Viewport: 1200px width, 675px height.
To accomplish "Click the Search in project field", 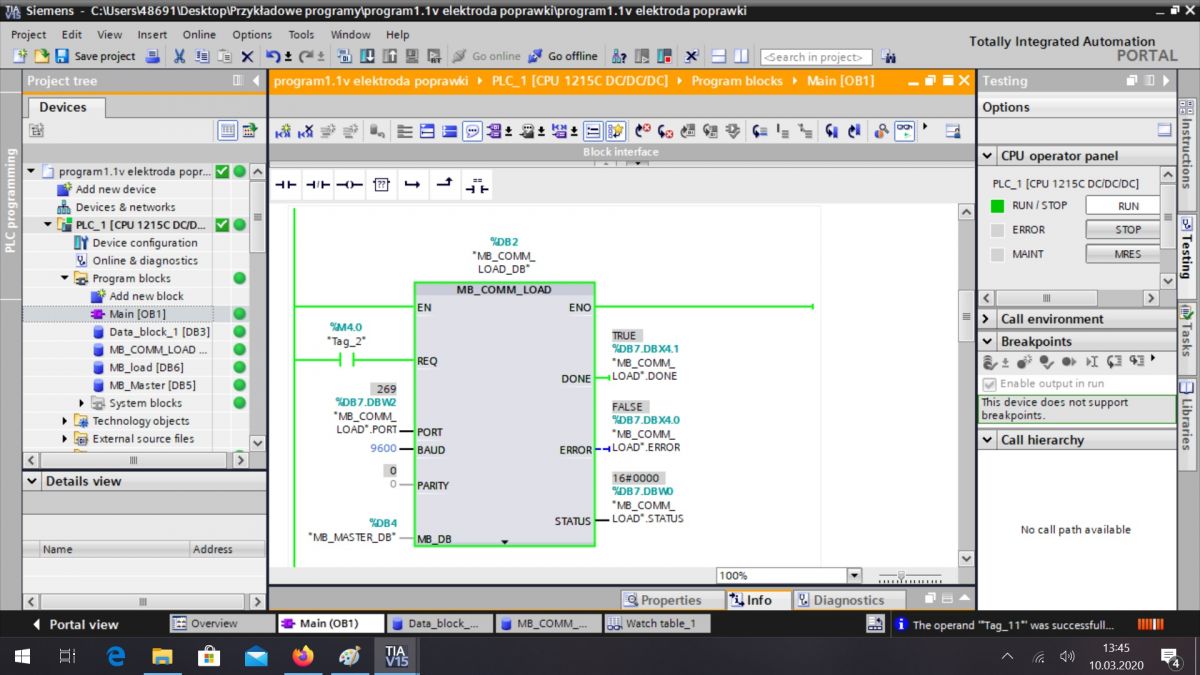I will (x=816, y=57).
